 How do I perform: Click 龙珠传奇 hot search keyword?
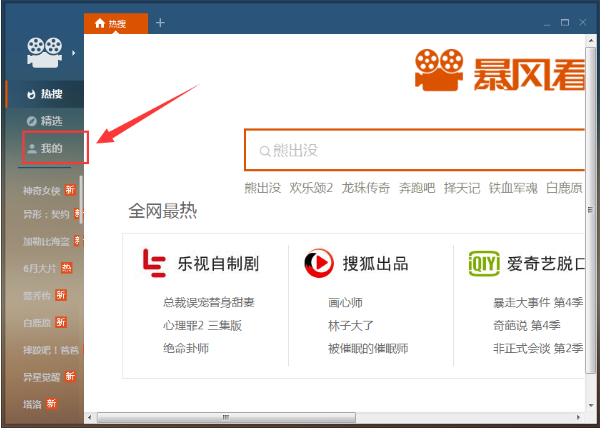click(x=365, y=188)
